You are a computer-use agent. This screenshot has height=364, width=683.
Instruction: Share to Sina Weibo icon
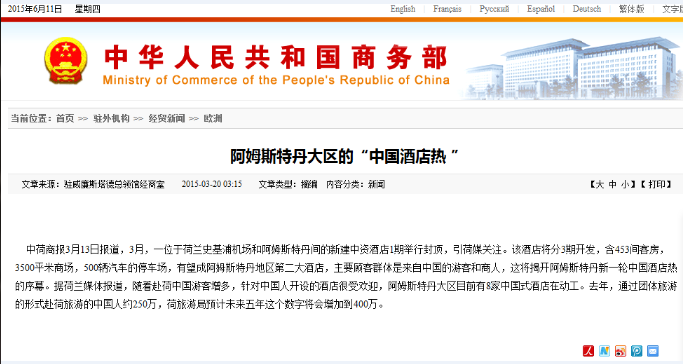[x=620, y=351]
